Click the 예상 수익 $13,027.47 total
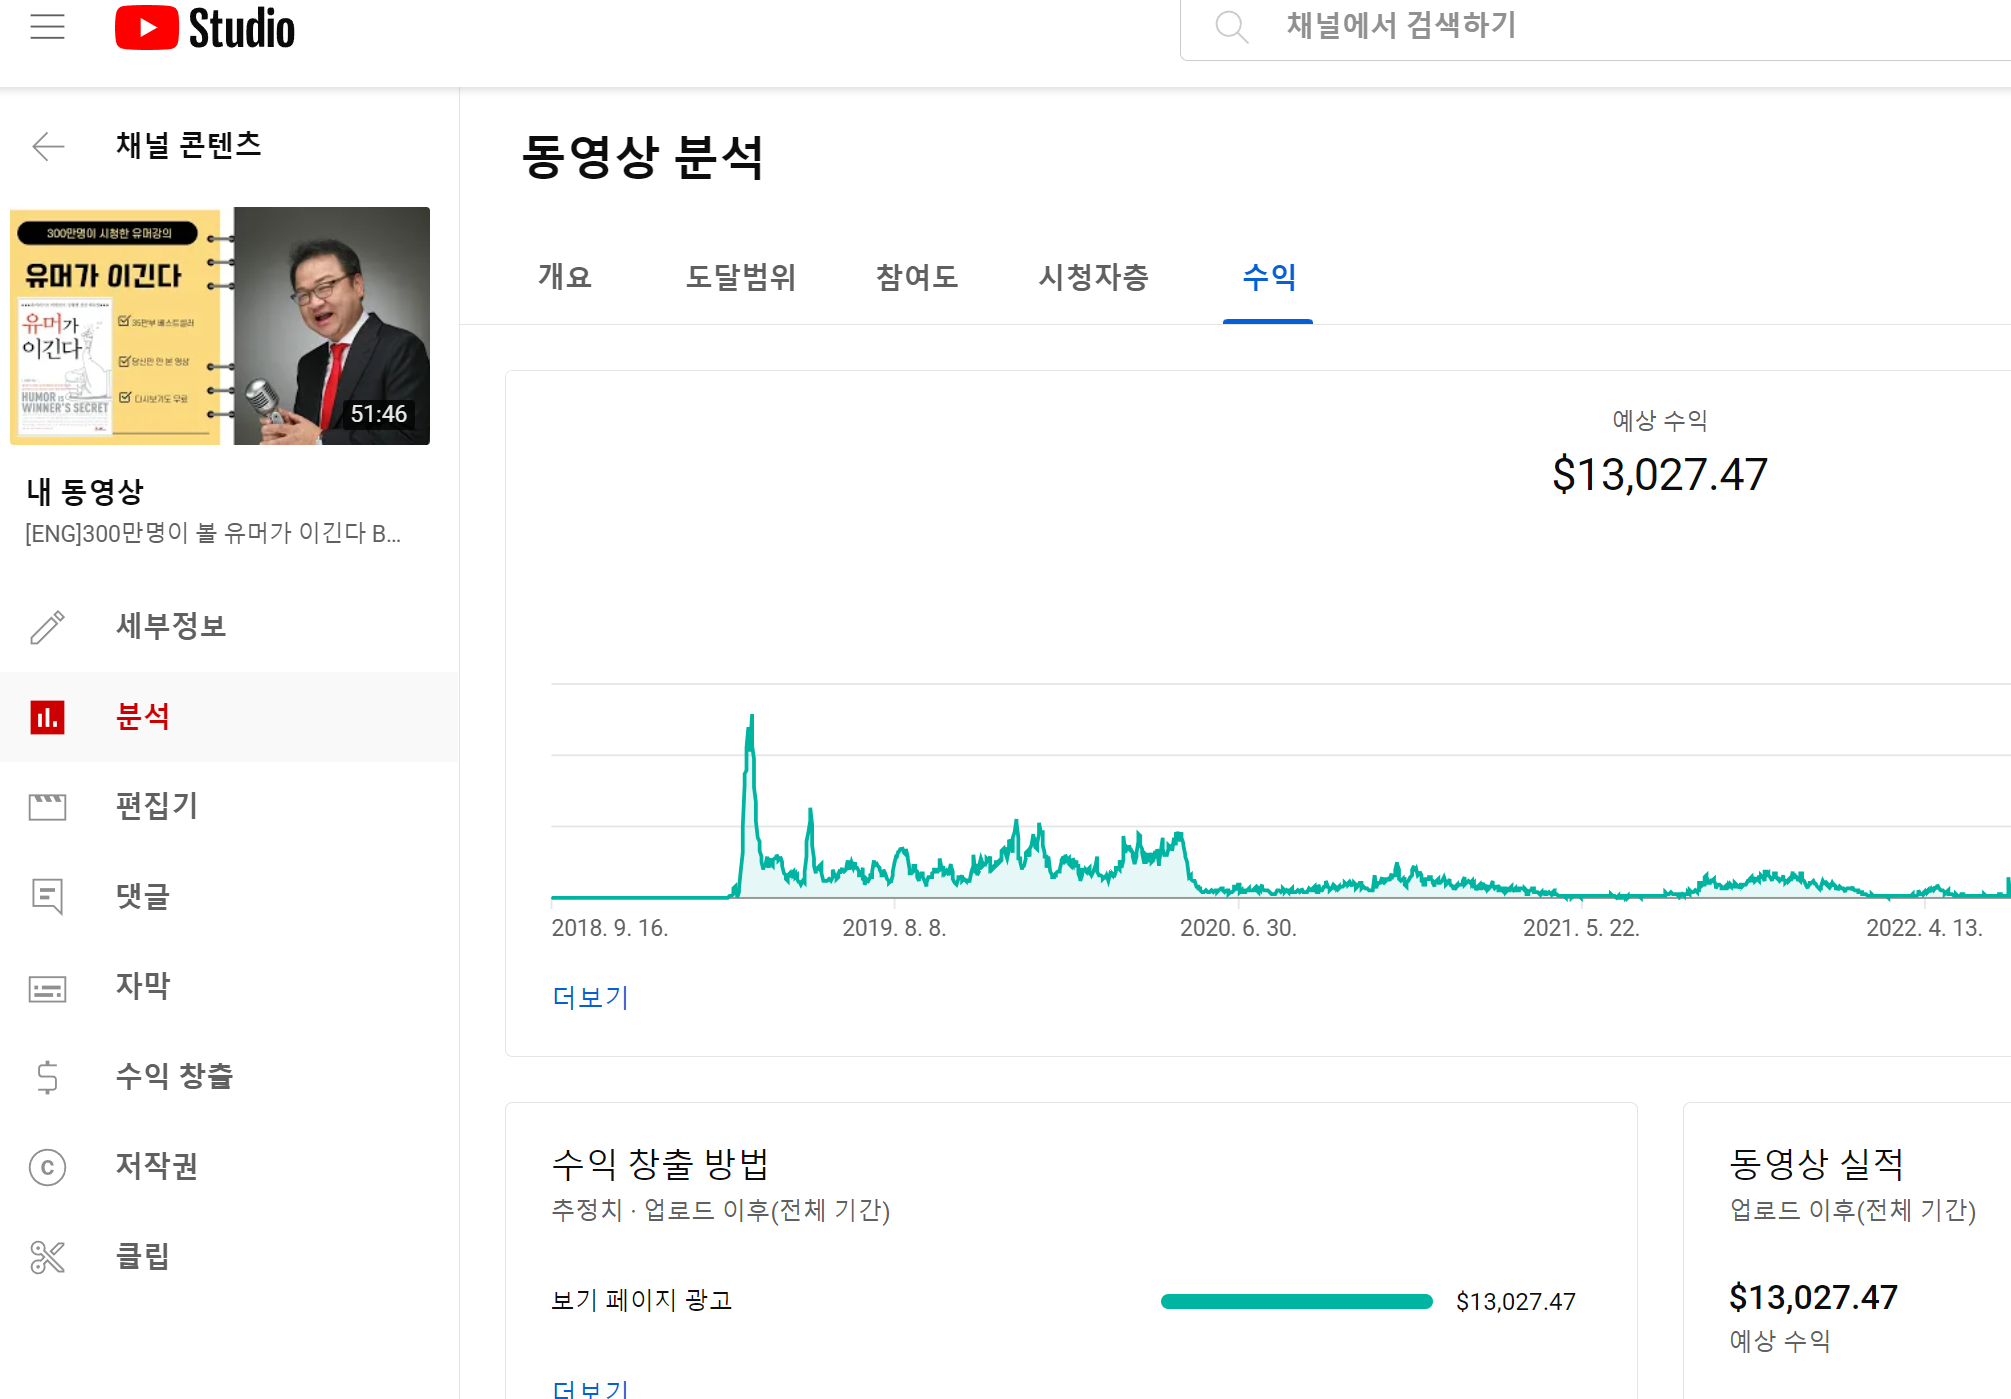 1660,474
